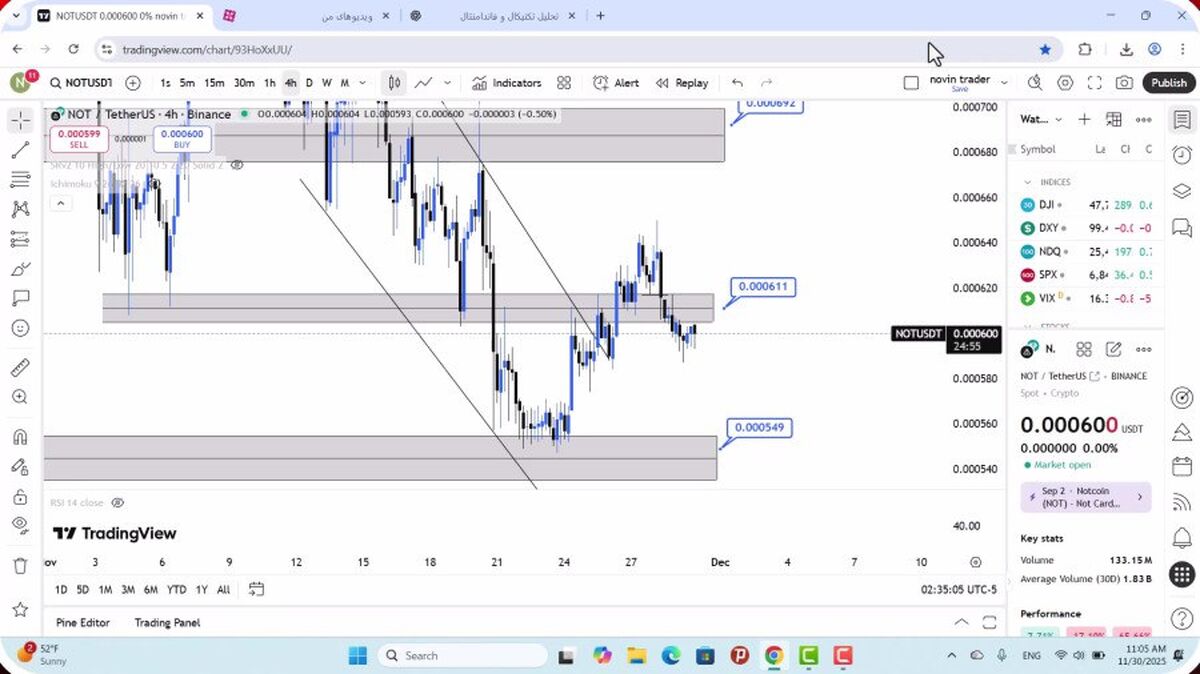Image resolution: width=1200 pixels, height=674 pixels.
Task: Open the Trading Panel tab
Action: [x=167, y=622]
